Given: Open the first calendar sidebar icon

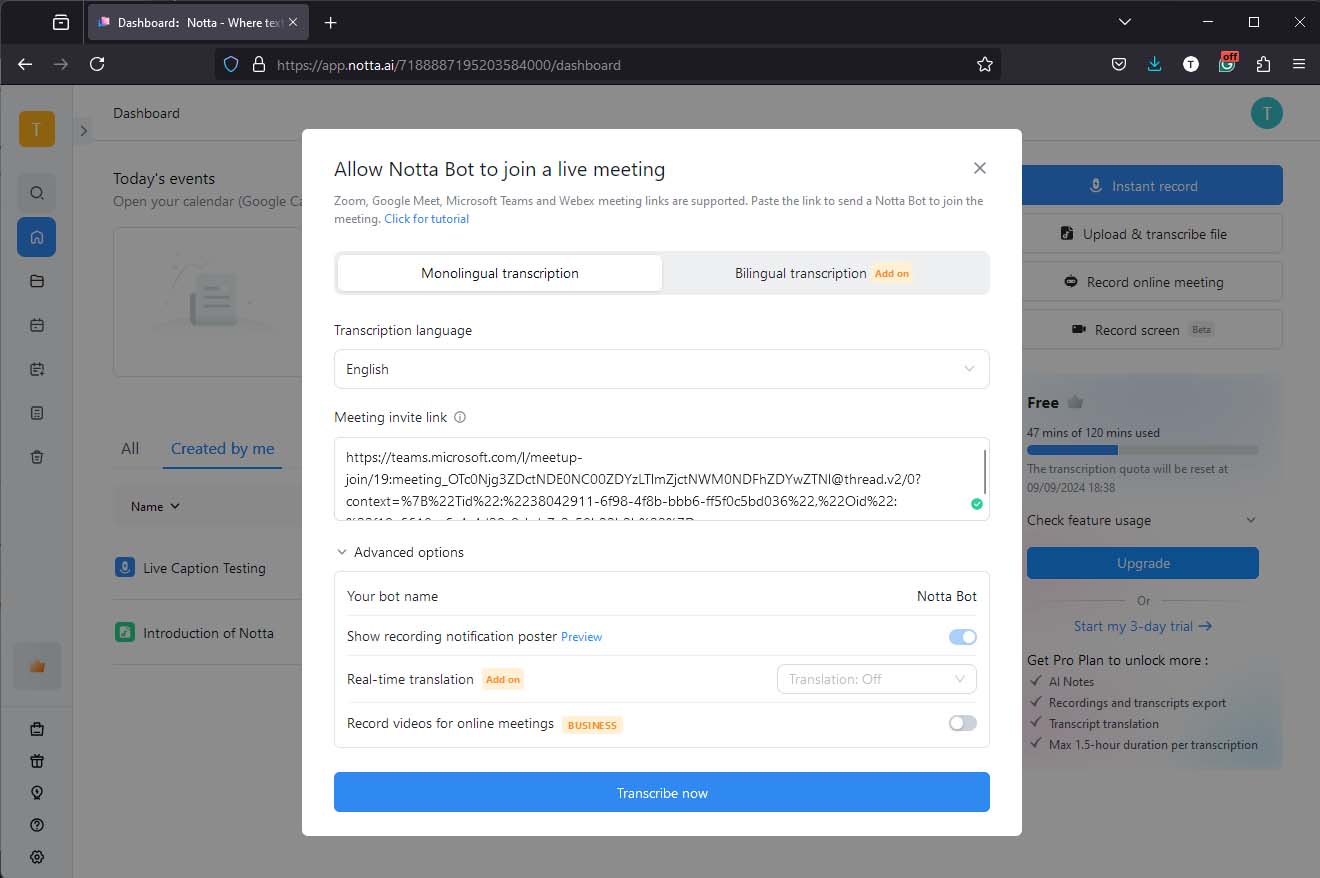Looking at the screenshot, I should coord(37,325).
